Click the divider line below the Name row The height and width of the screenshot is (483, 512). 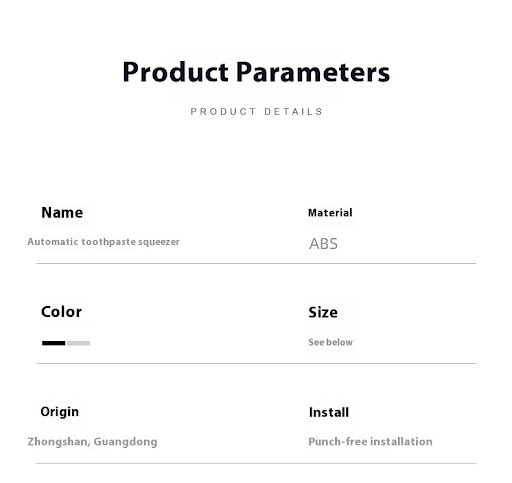click(x=256, y=263)
